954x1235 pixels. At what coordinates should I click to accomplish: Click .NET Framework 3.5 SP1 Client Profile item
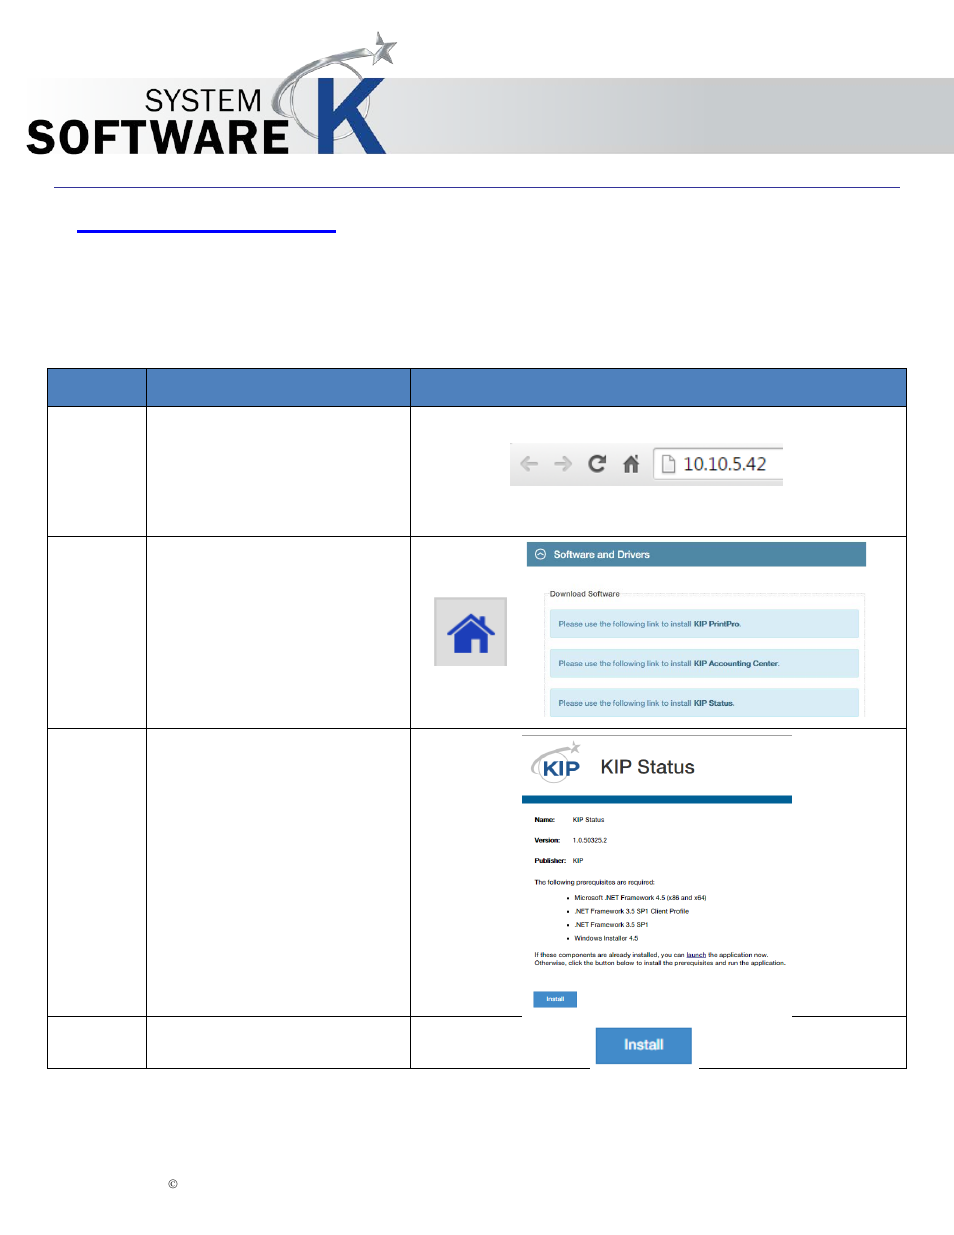[x=631, y=911]
